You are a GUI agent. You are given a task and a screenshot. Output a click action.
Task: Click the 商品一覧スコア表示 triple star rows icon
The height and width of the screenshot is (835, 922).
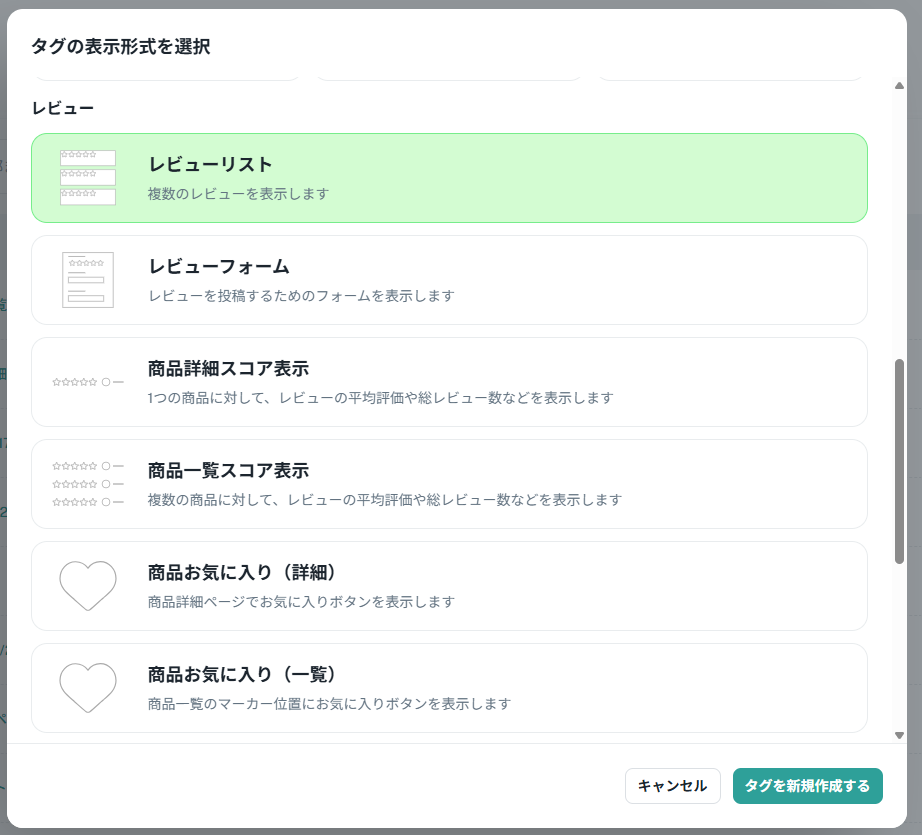[x=88, y=484]
